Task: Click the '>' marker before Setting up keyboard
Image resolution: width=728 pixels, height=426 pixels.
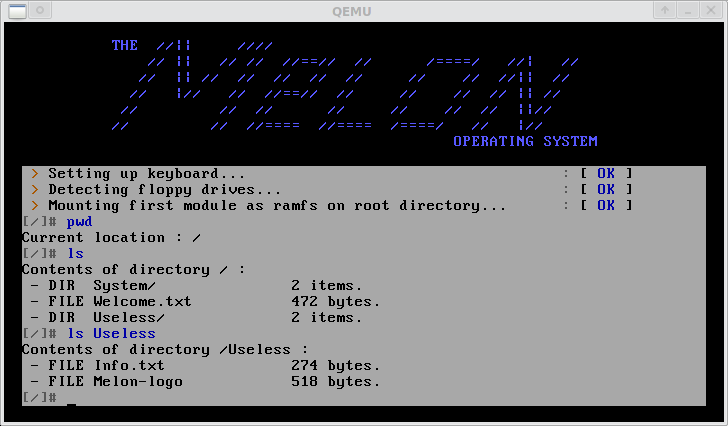Action: 35,174
